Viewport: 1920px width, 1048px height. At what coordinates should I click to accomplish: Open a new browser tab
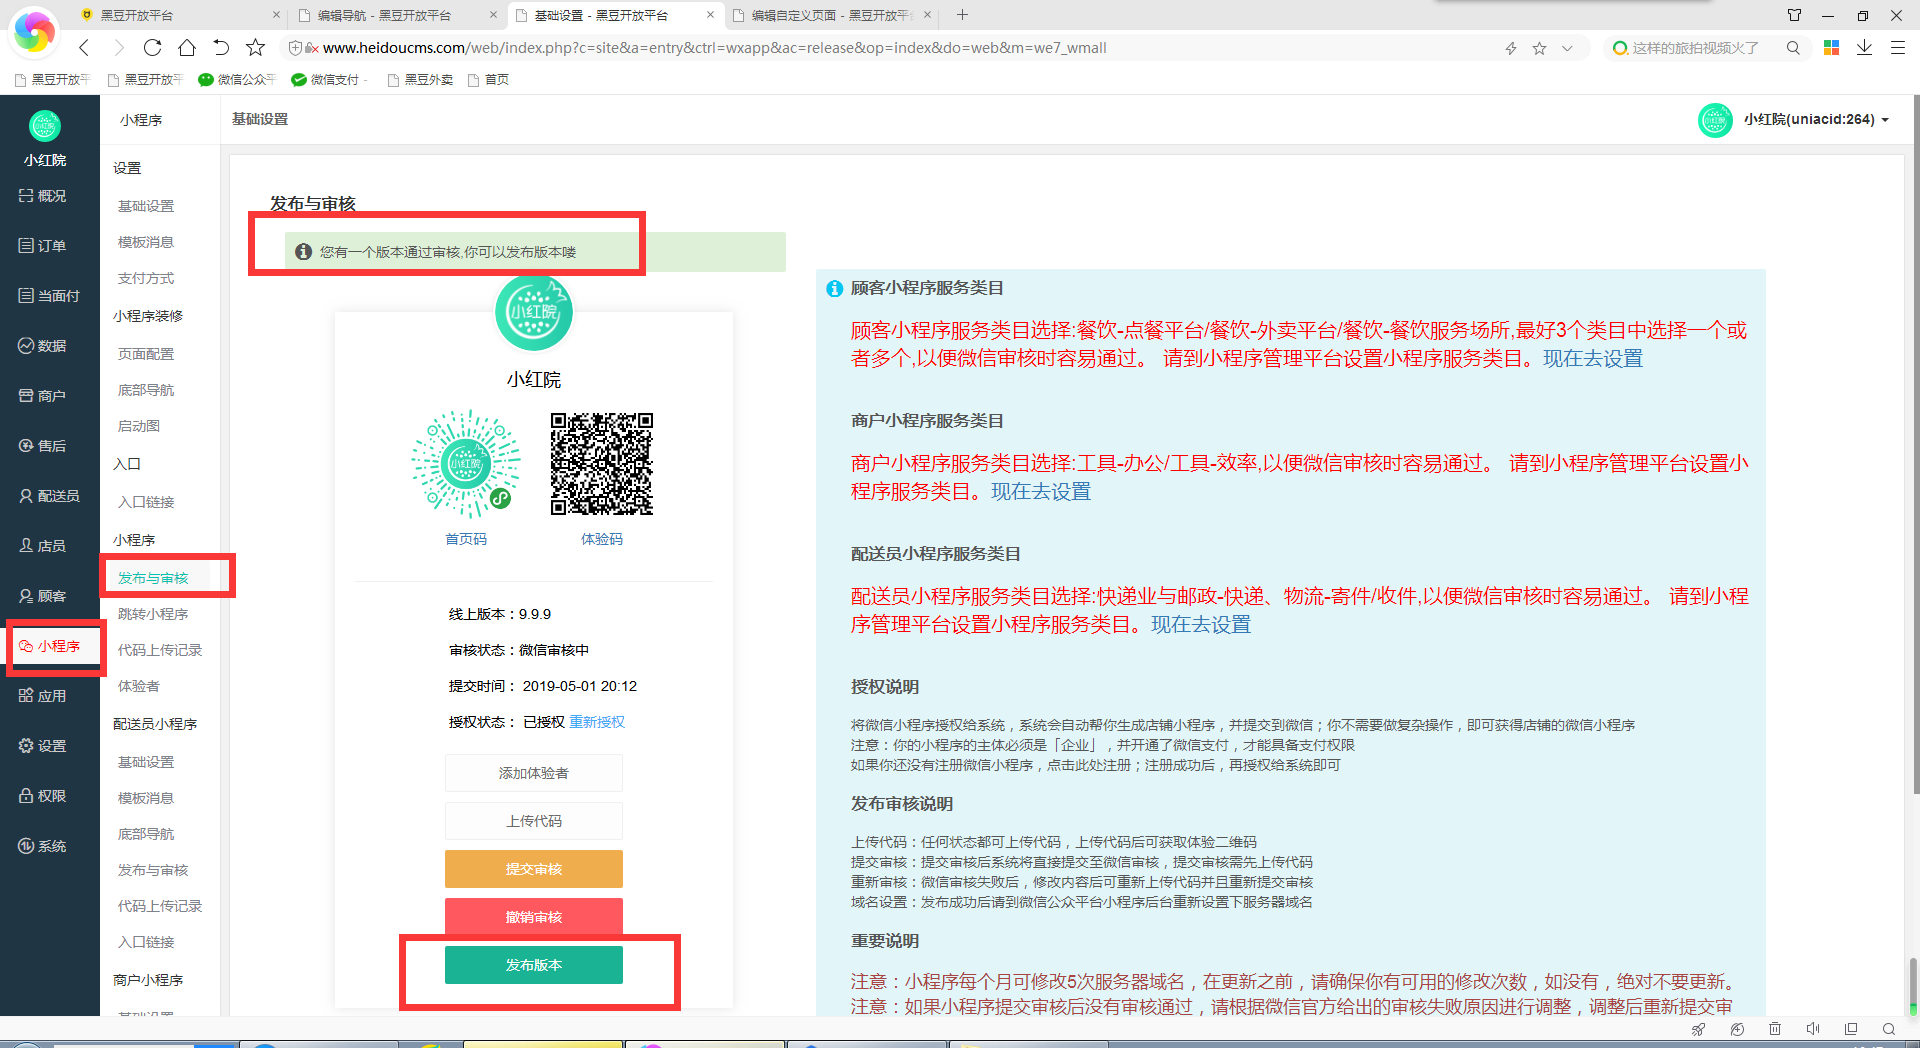point(962,15)
